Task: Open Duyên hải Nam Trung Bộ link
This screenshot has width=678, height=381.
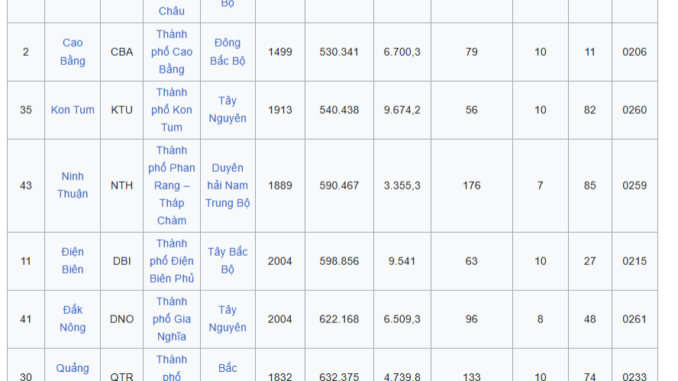Action: pyautogui.click(x=227, y=185)
